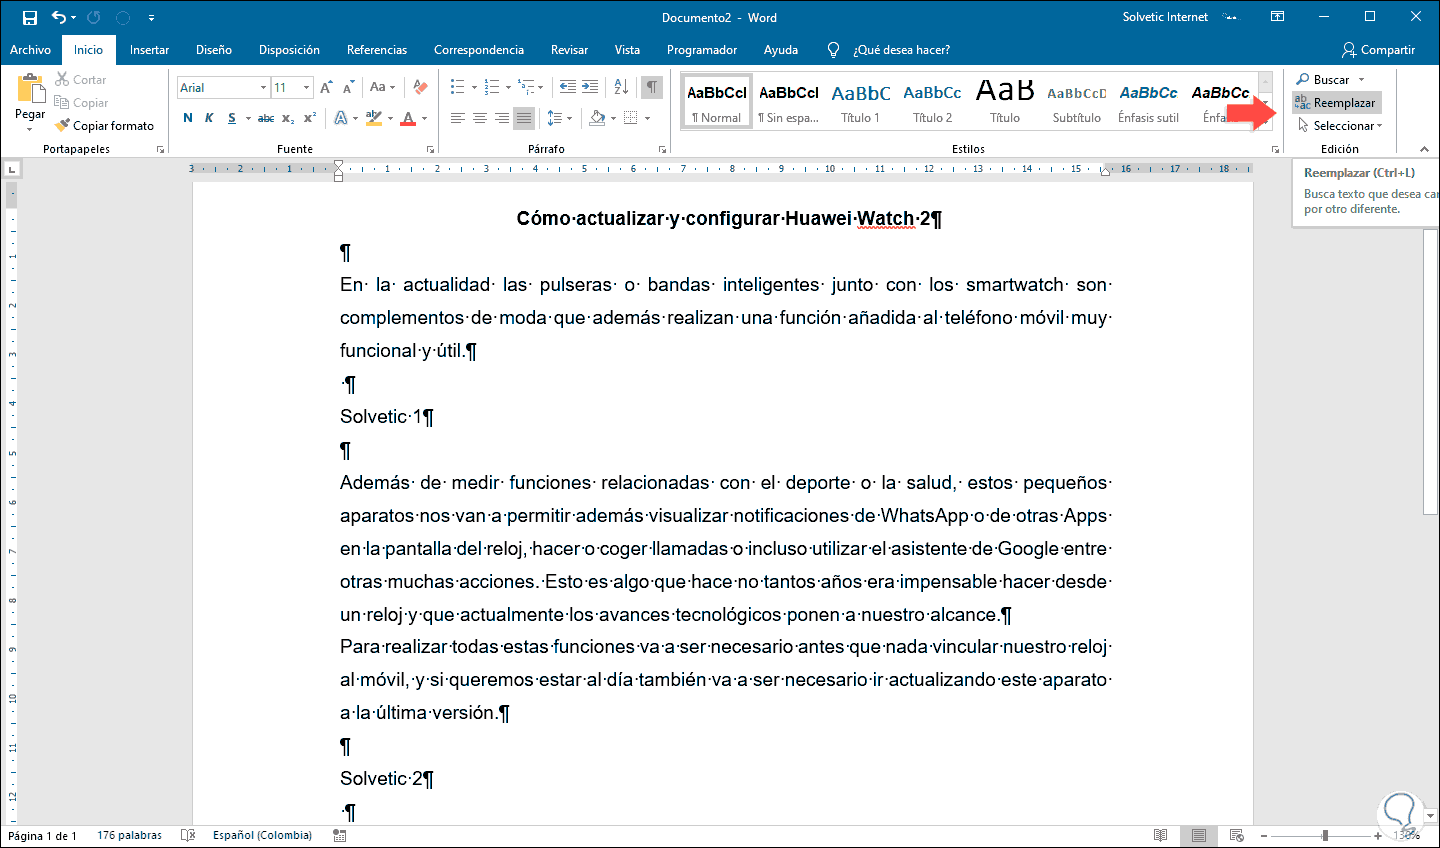Open the Estilos pane launcher
This screenshot has height=848, width=1440.
tap(1275, 150)
